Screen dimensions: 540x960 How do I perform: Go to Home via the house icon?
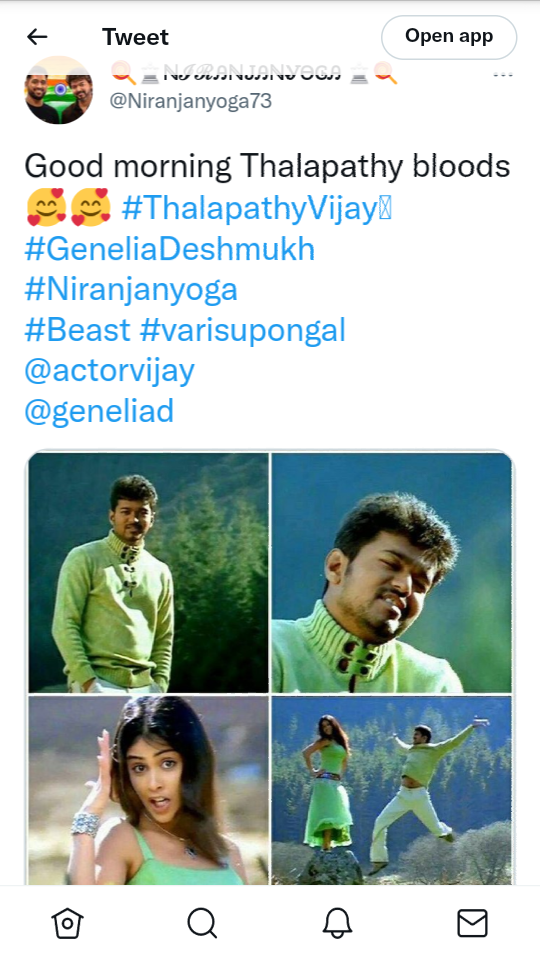pos(67,923)
